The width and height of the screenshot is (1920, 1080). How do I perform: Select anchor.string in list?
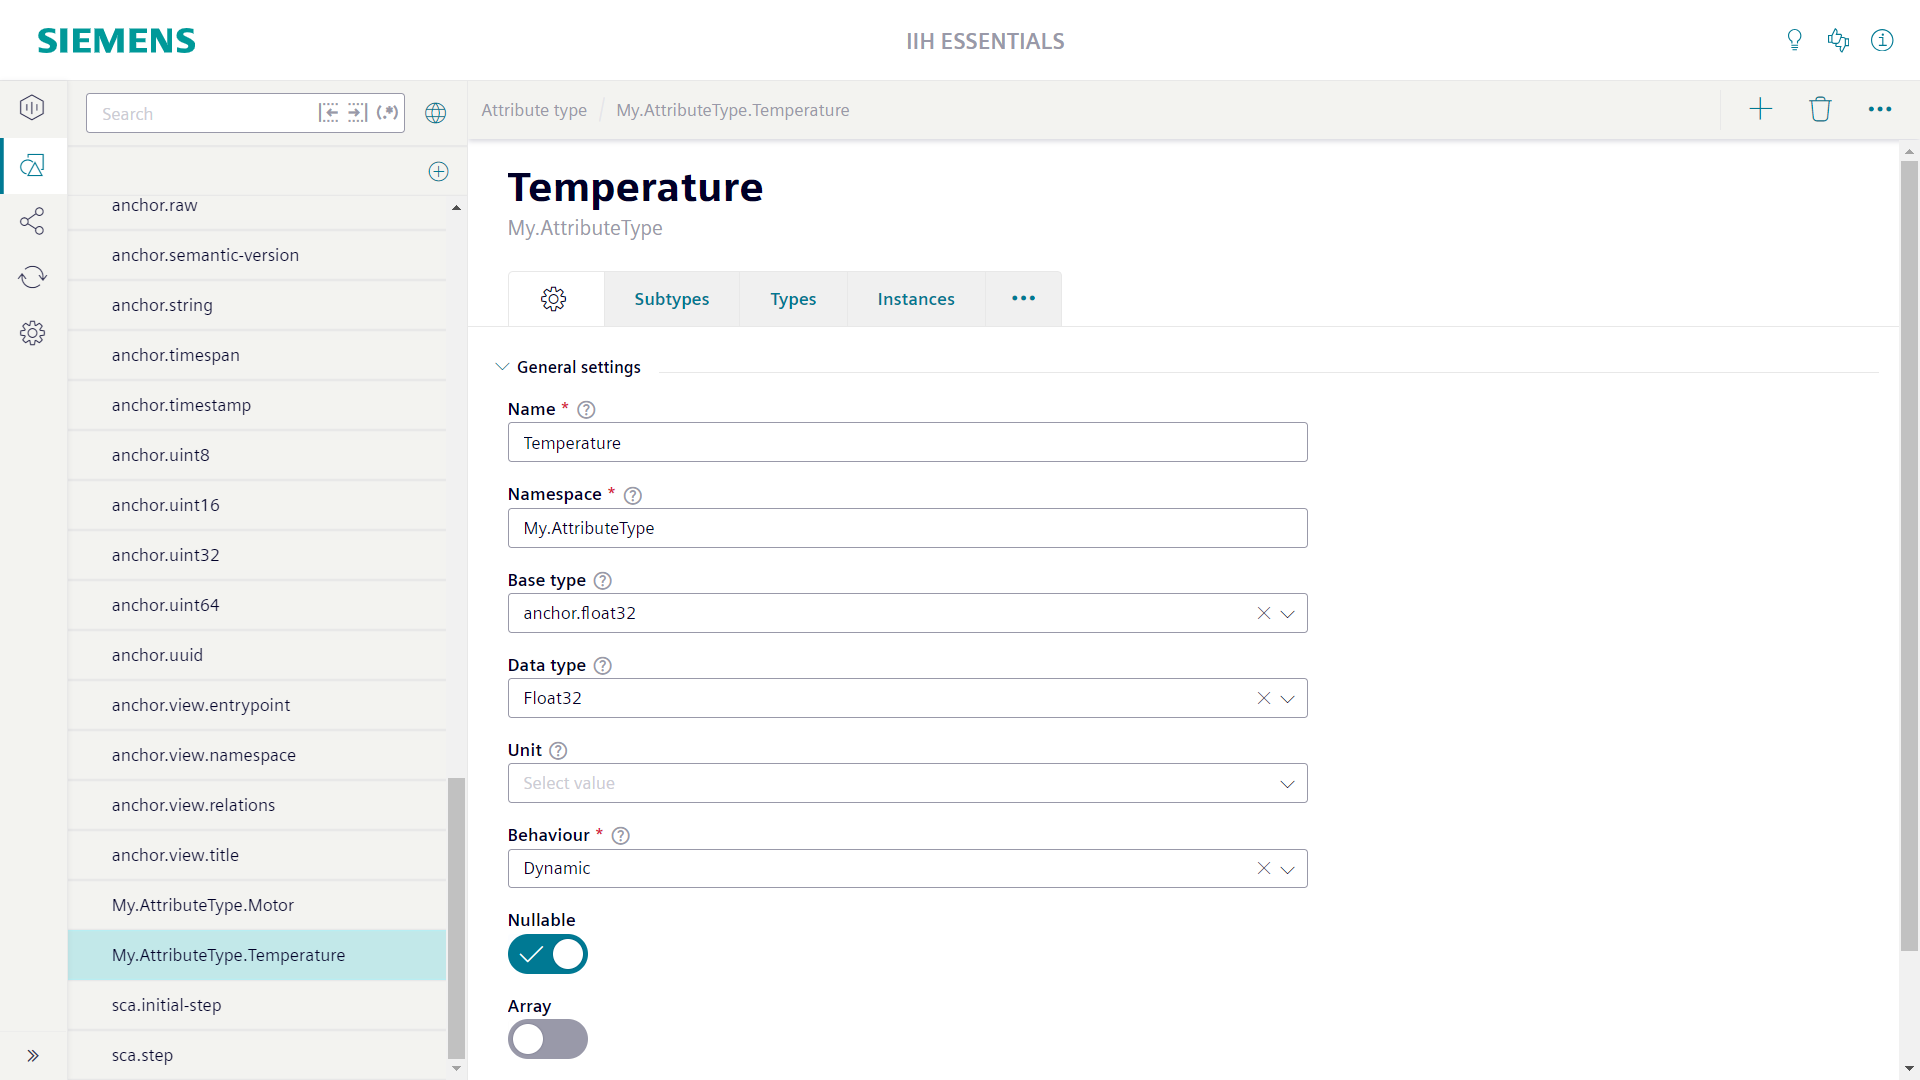[x=257, y=305]
